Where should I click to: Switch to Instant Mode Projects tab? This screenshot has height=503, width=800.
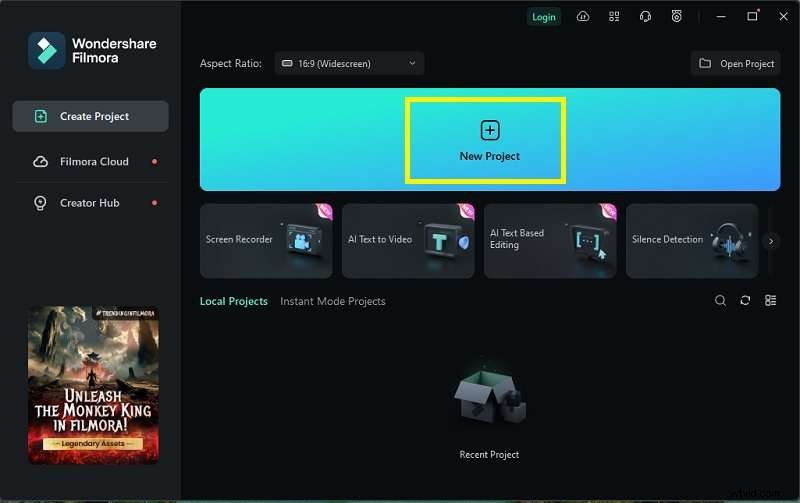point(332,301)
